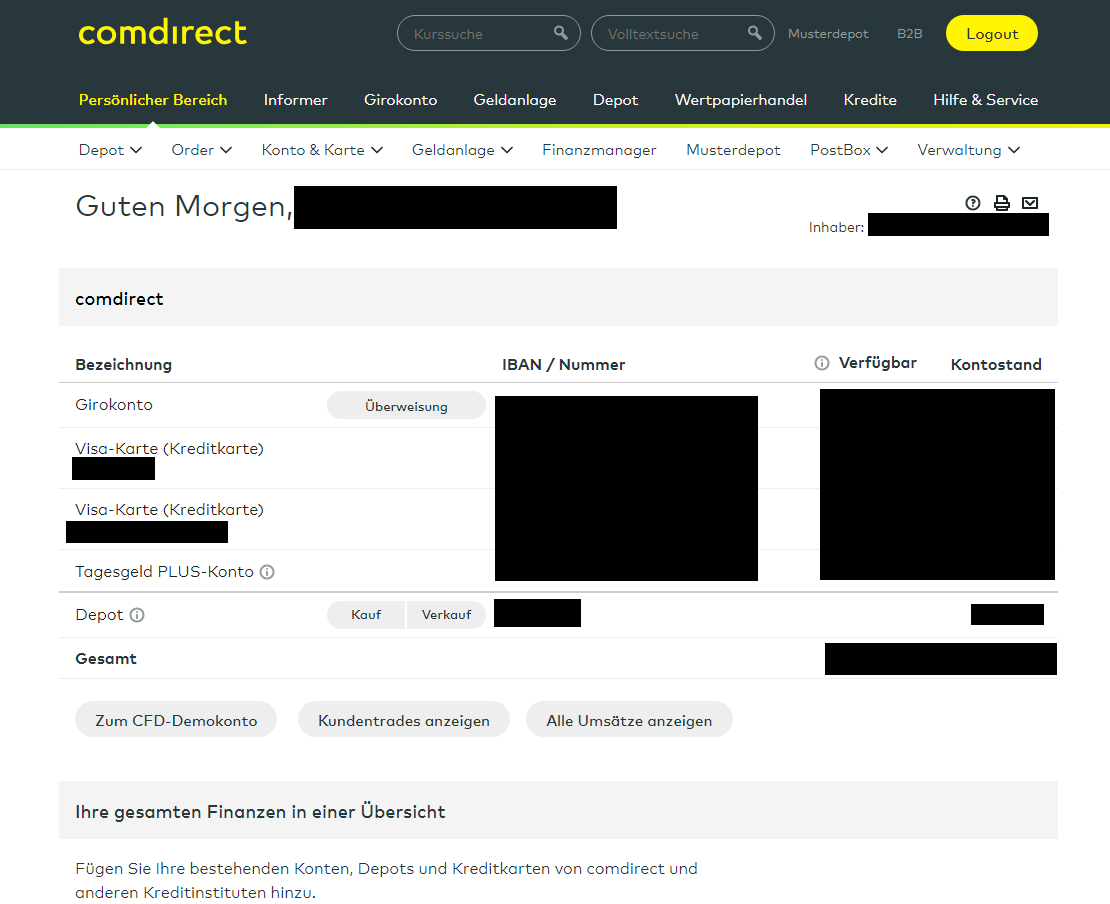
Task: Switch to the Wertpapierhandel navigation tab
Action: 741,100
